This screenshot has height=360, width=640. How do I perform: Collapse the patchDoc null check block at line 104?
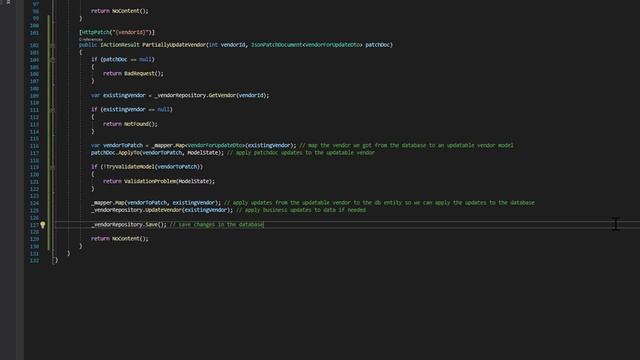53,60
